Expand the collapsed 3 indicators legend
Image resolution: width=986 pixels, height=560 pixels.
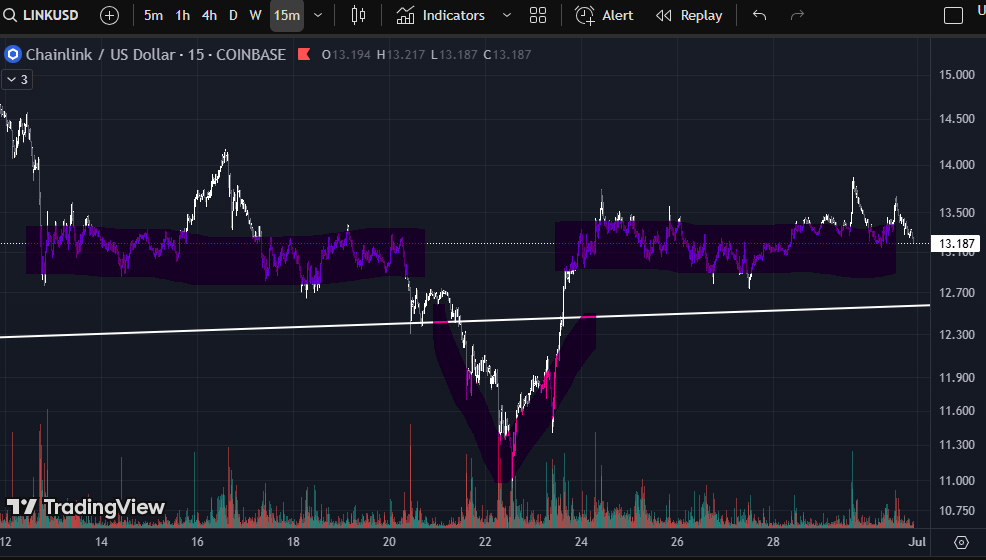[x=17, y=79]
